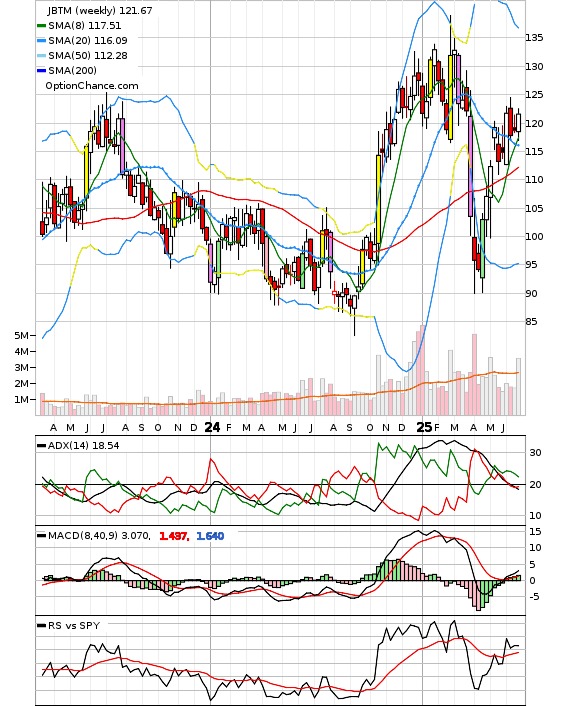Click the blue SMA(20) legend swatch
The image size is (566, 706).
click(41, 41)
